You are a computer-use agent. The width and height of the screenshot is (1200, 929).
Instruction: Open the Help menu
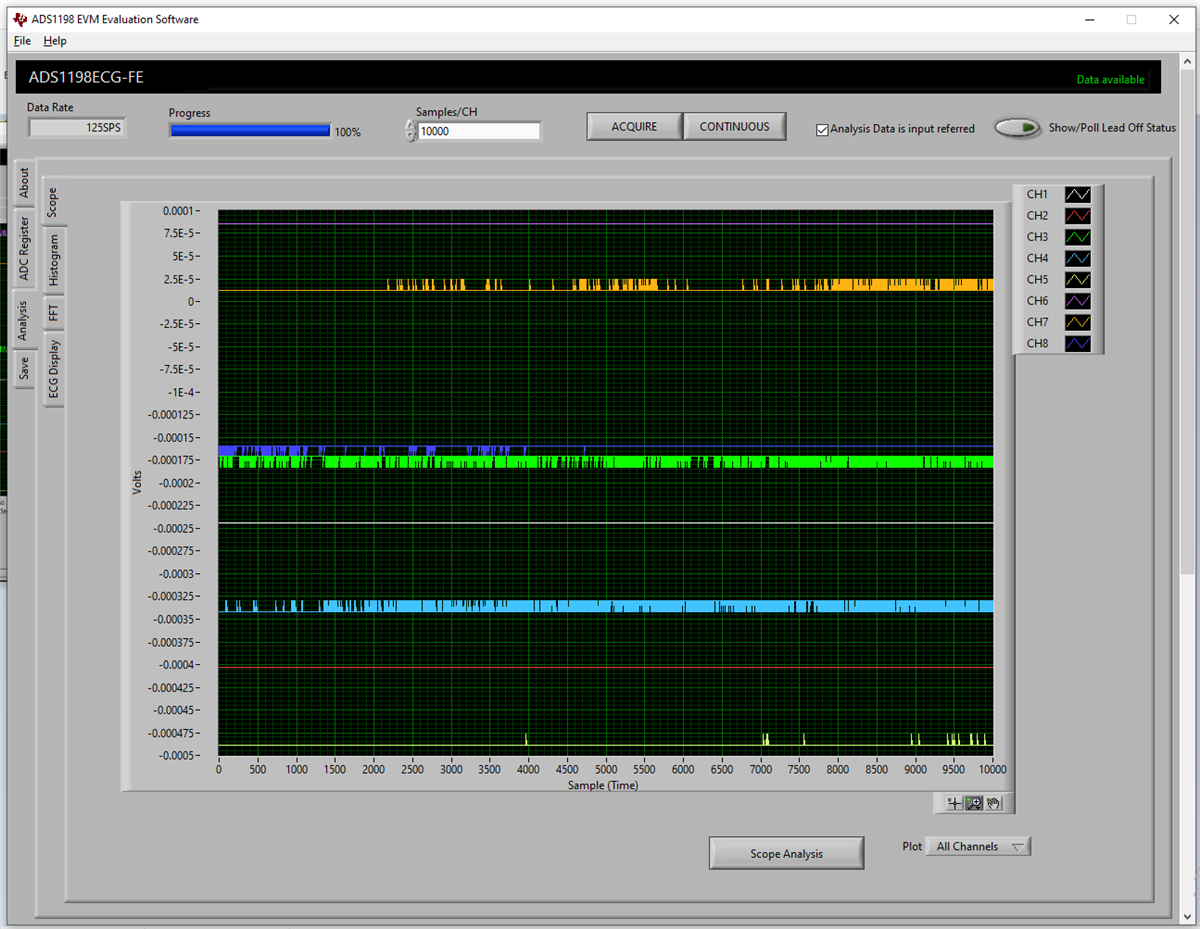pos(55,41)
